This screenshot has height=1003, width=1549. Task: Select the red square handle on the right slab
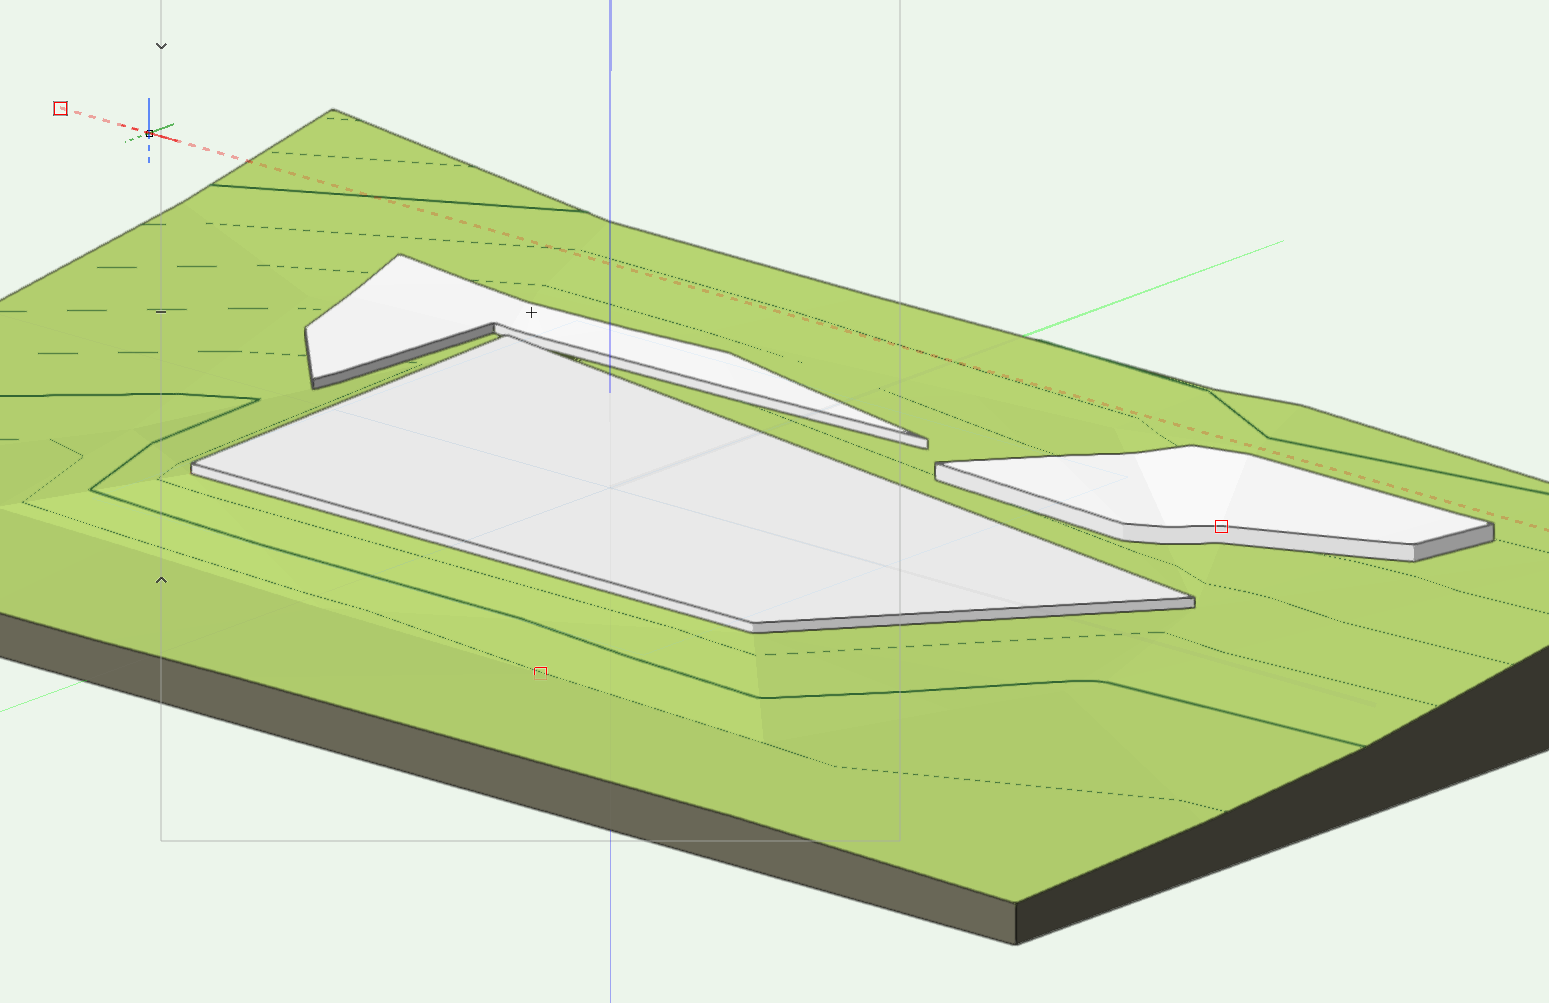[x=1221, y=526]
